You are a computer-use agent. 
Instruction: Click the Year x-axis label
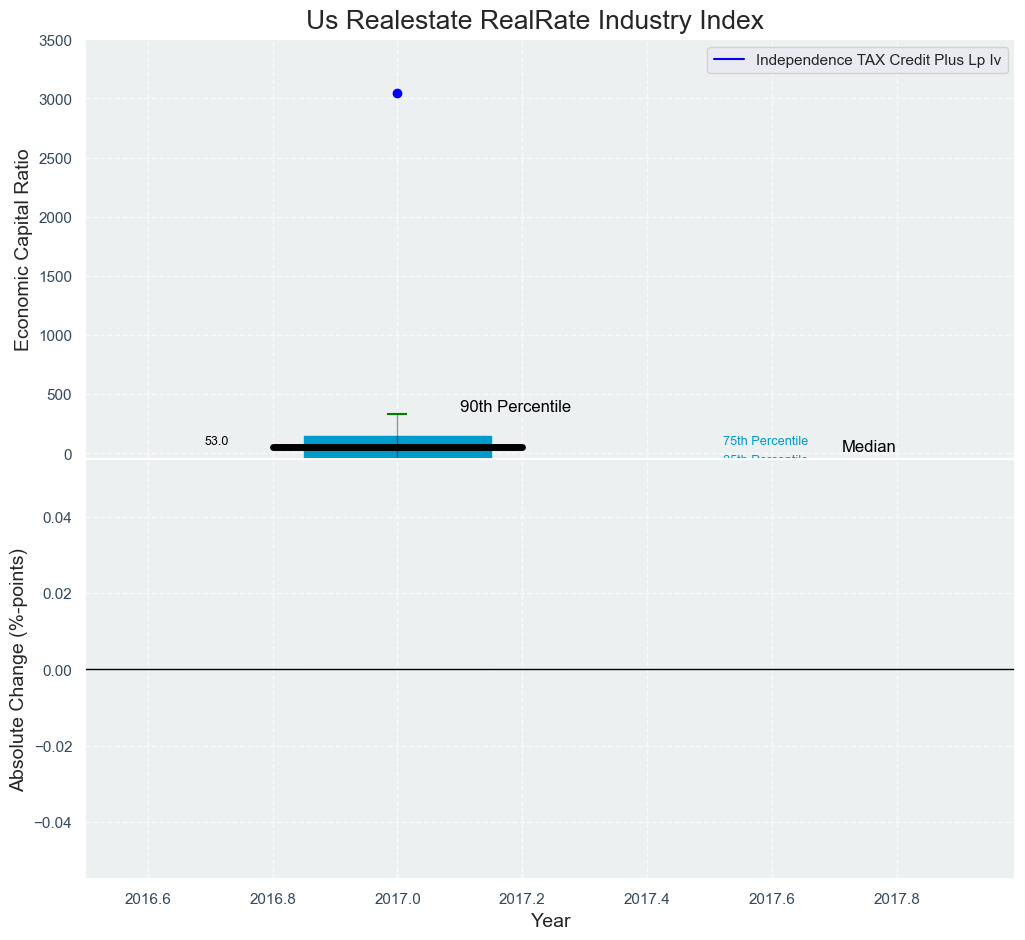(x=550, y=921)
